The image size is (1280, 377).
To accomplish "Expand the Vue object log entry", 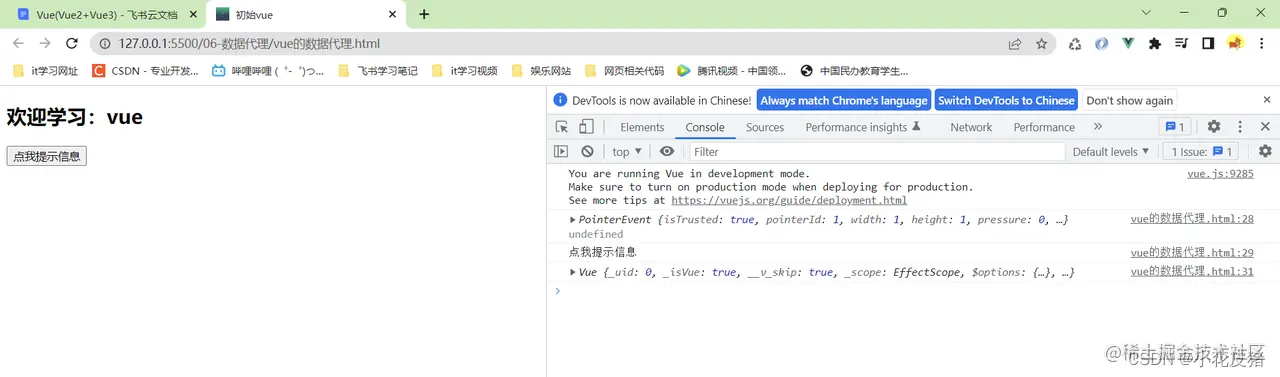I will 573,272.
